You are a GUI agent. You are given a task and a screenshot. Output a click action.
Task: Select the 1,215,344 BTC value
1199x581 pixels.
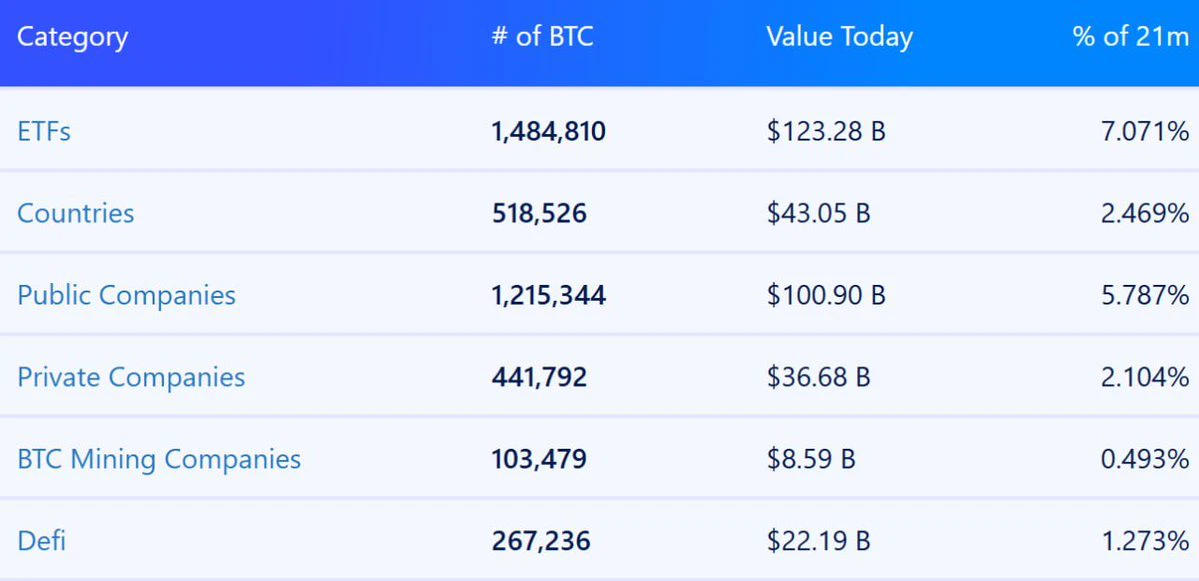point(549,296)
